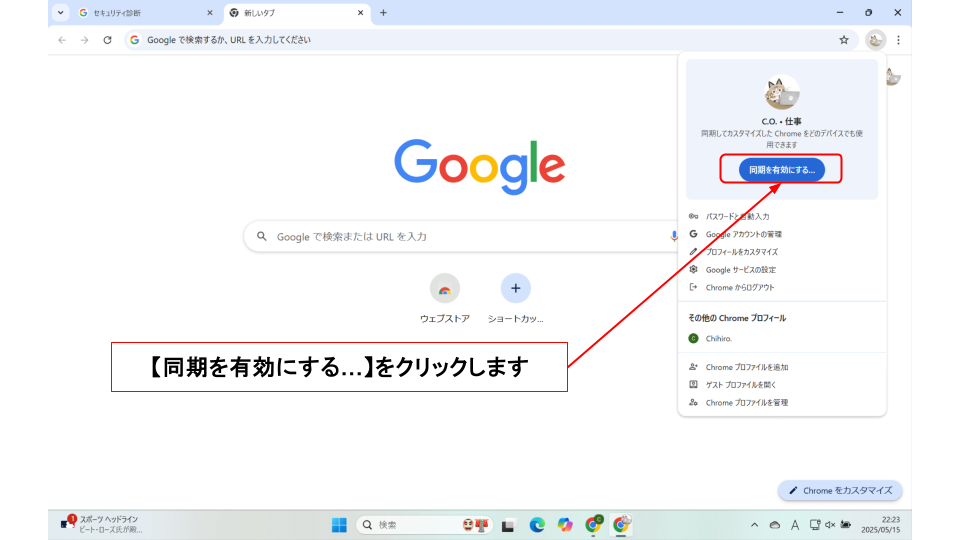This screenshot has width=960, height=540.
Task: Click the Google logo
Action: pos(480,167)
